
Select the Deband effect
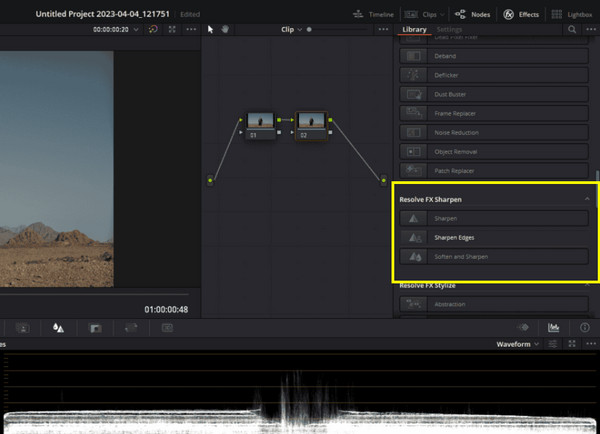[494, 56]
